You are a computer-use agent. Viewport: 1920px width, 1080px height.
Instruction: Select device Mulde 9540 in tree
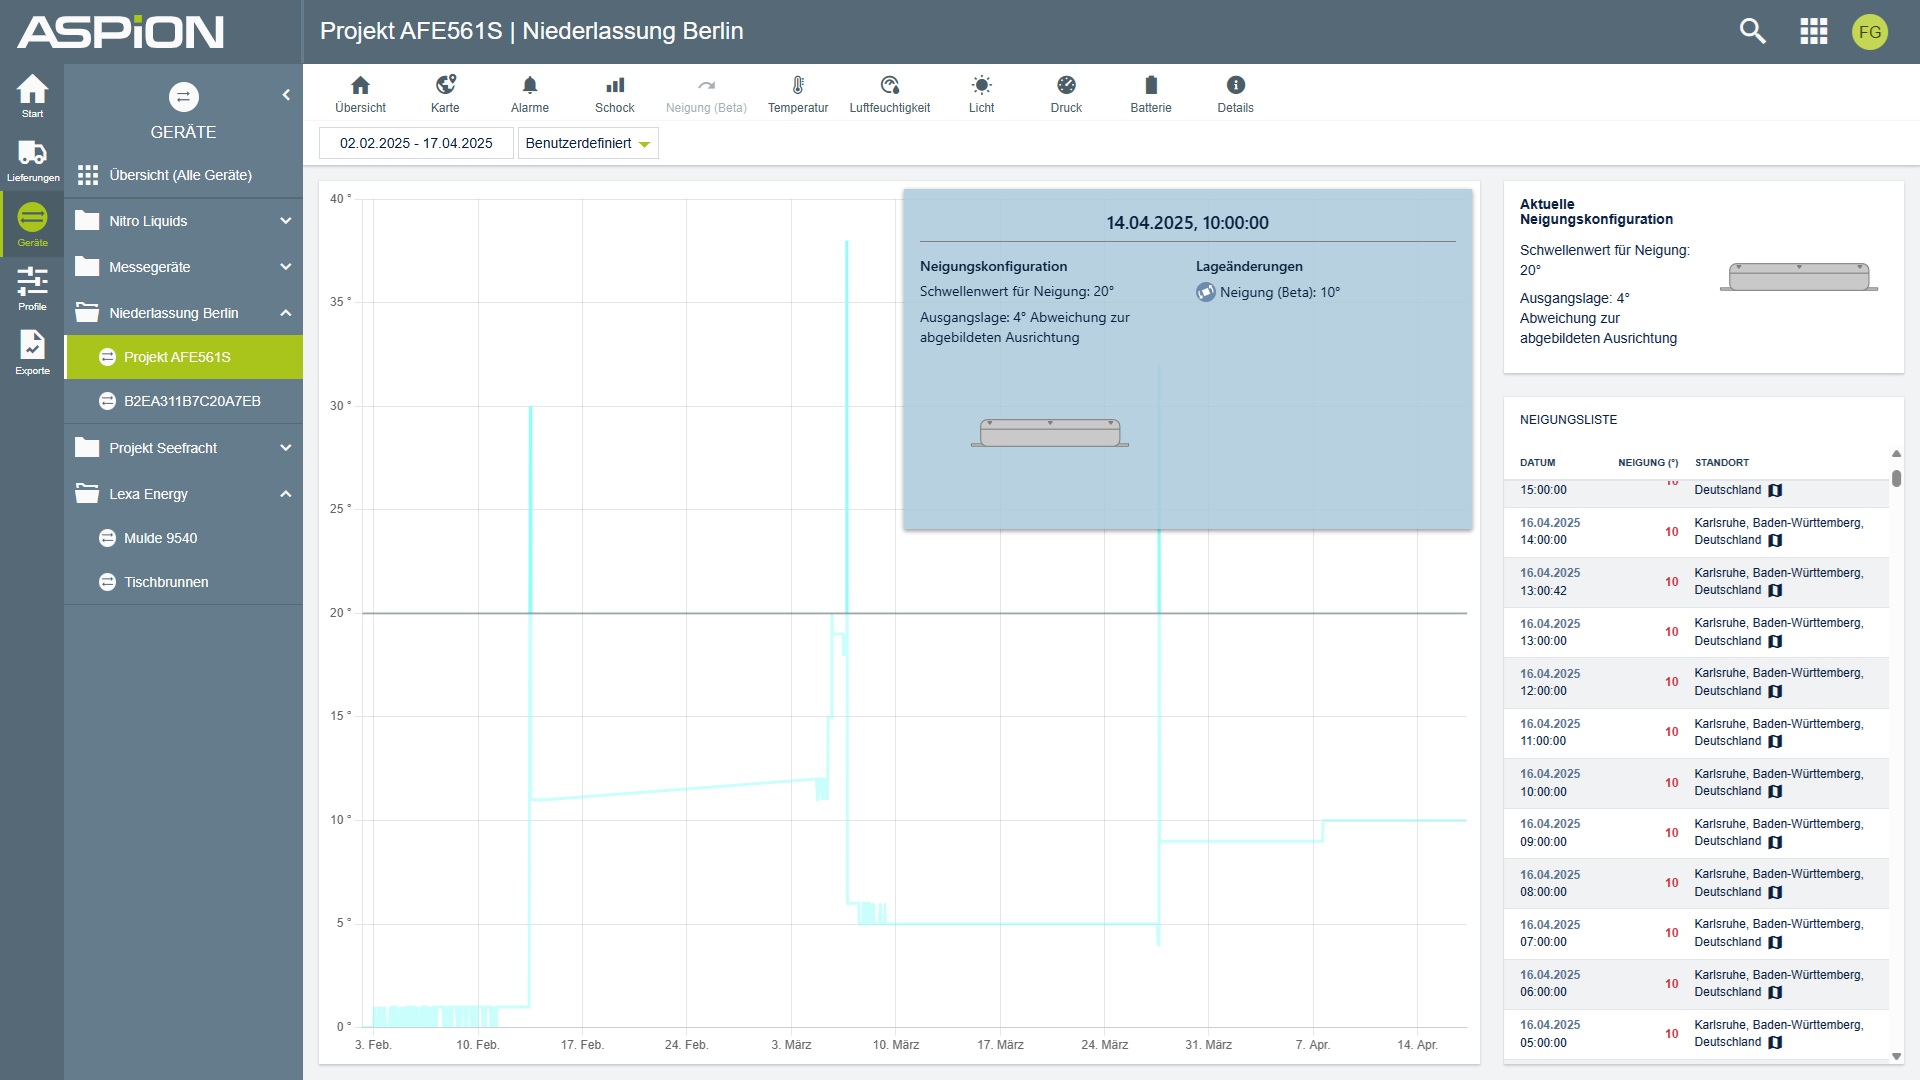160,538
